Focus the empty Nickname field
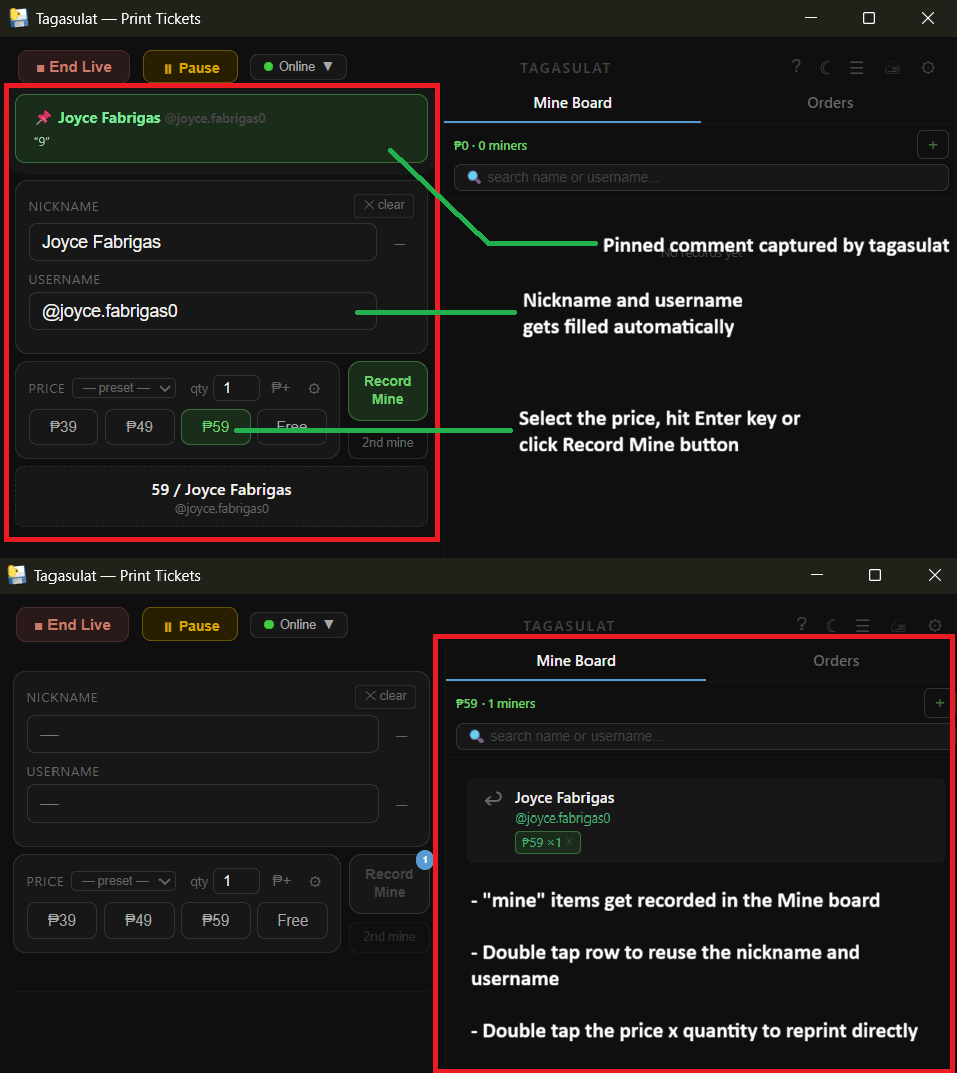This screenshot has height=1073, width=957. [x=203, y=734]
